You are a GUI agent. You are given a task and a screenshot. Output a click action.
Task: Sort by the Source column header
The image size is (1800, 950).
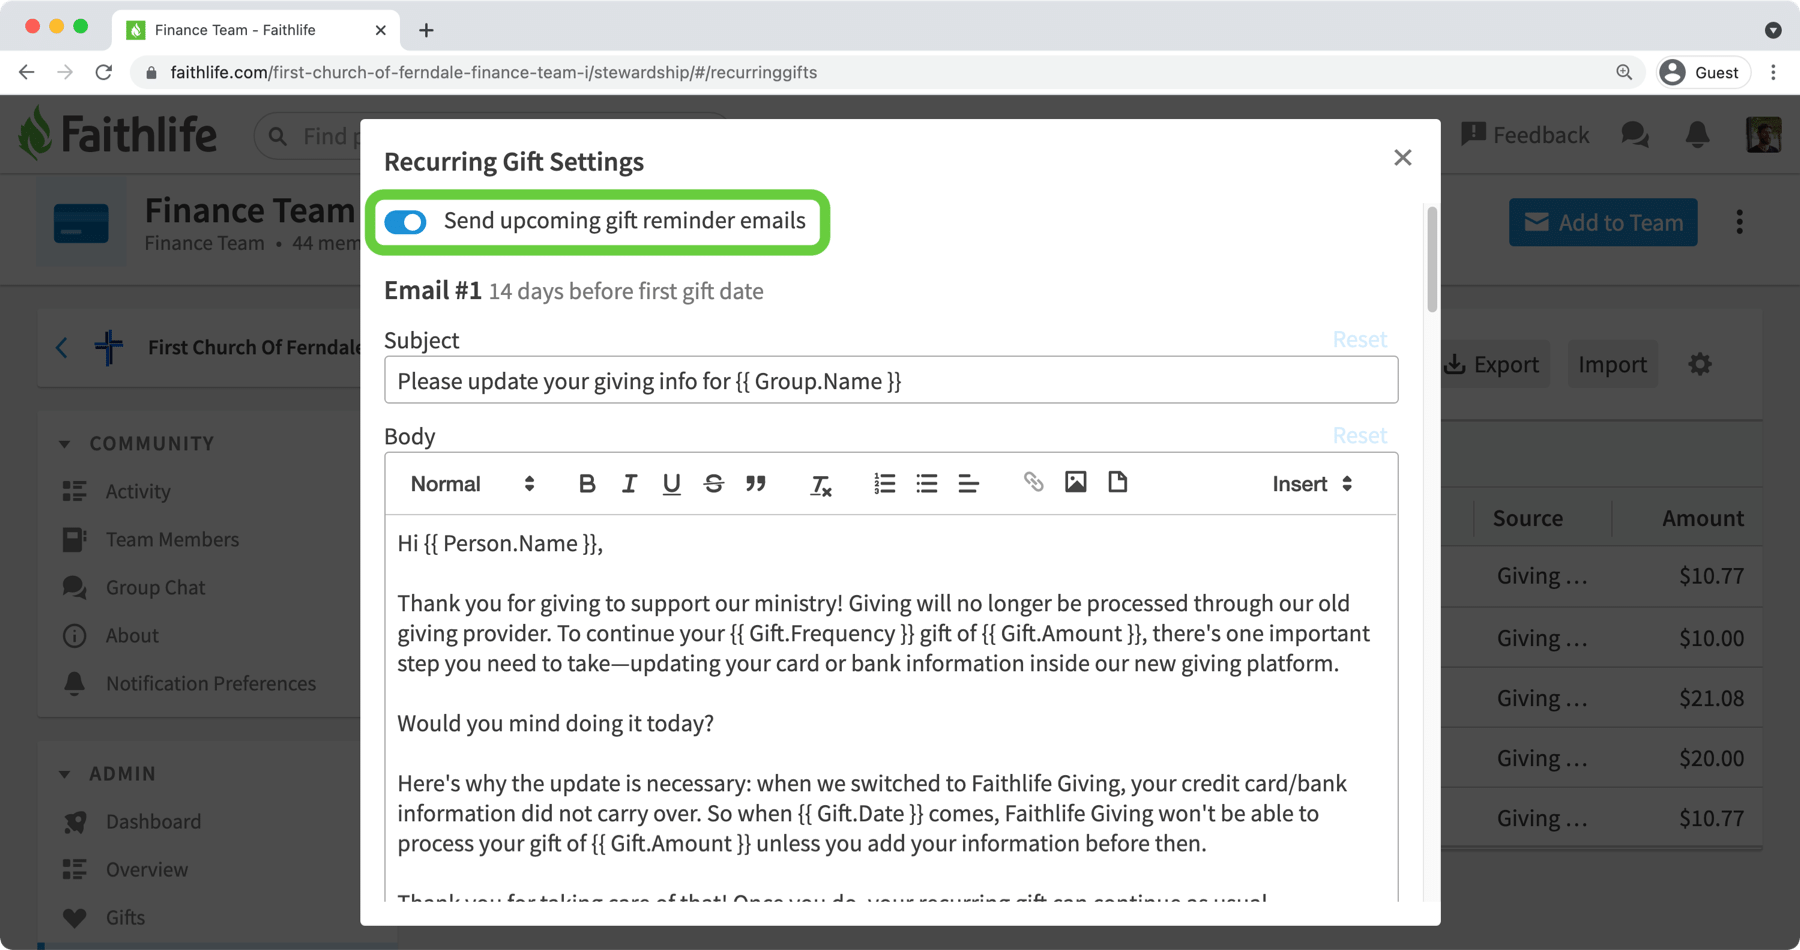1527,518
